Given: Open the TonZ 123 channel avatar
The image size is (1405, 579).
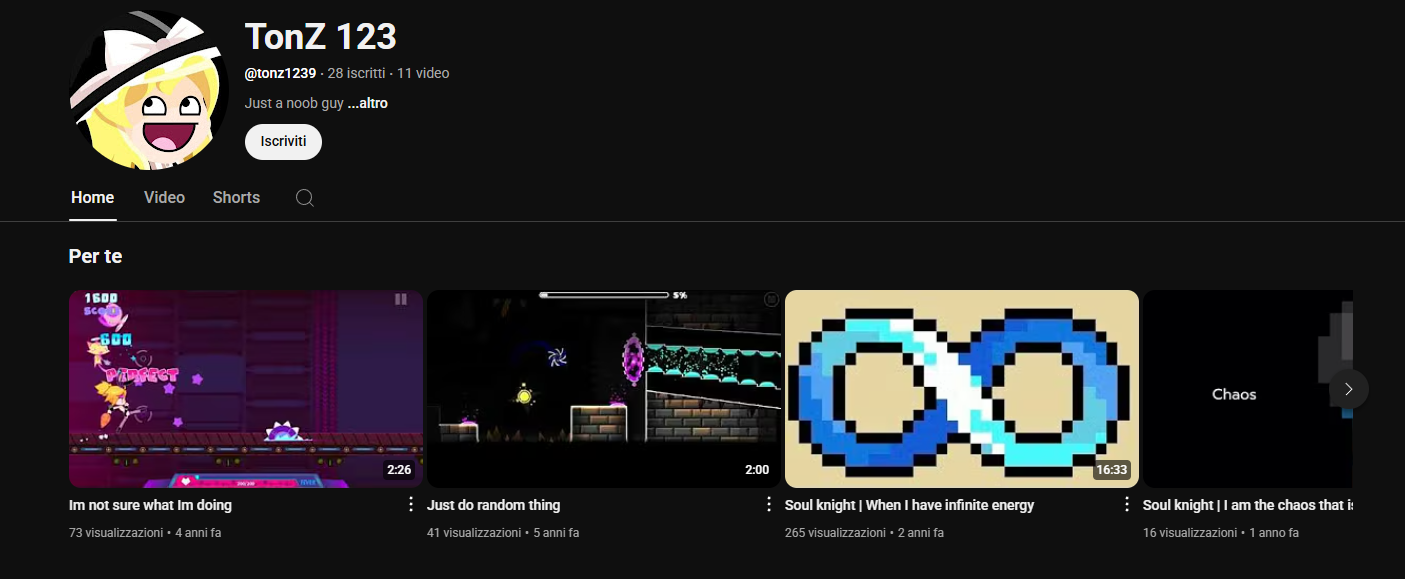Looking at the screenshot, I should tap(149, 90).
